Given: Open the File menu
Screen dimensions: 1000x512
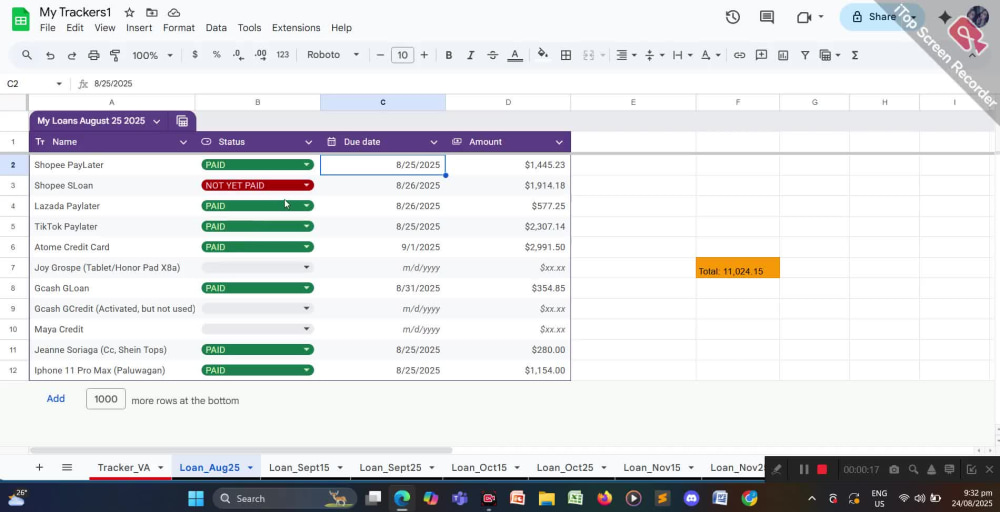Looking at the screenshot, I should coord(47,28).
